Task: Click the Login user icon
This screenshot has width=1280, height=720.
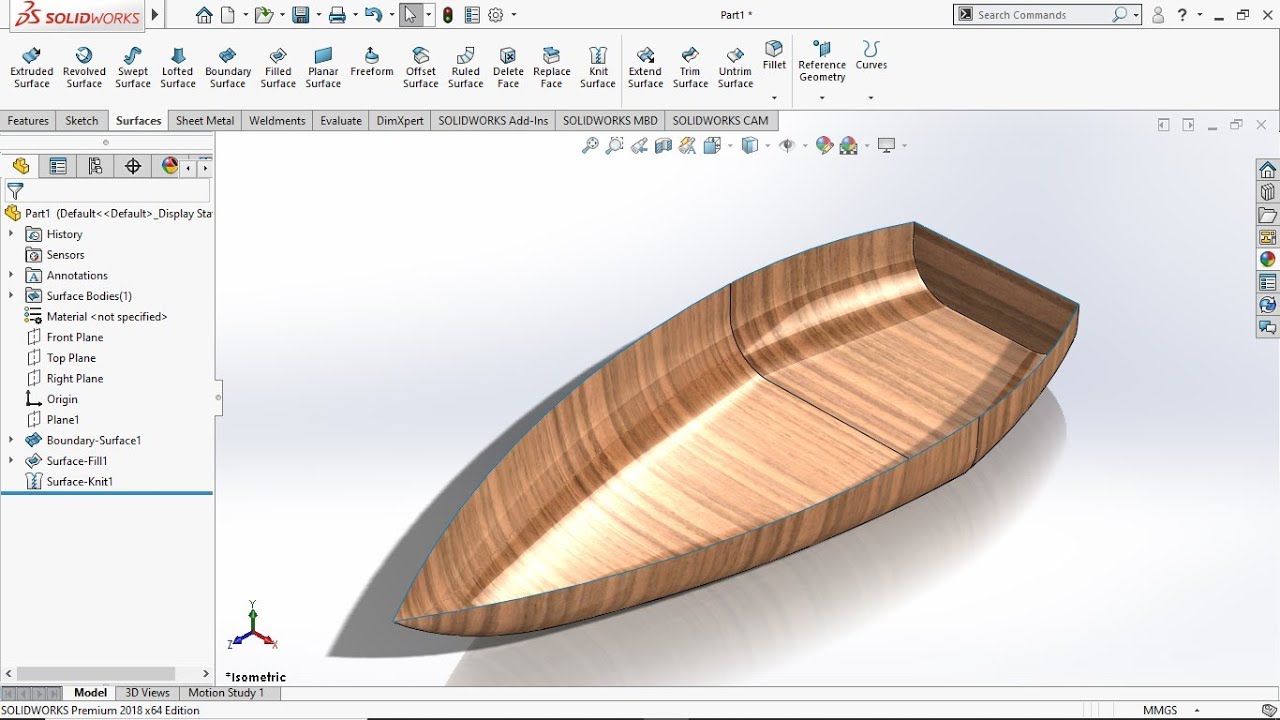Action: [x=1158, y=15]
